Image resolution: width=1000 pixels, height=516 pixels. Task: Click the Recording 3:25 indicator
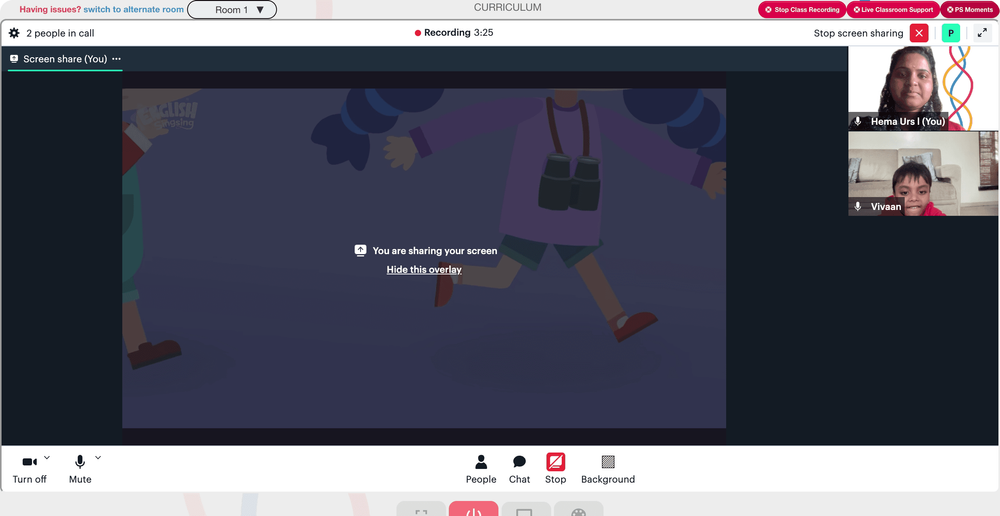[454, 33]
